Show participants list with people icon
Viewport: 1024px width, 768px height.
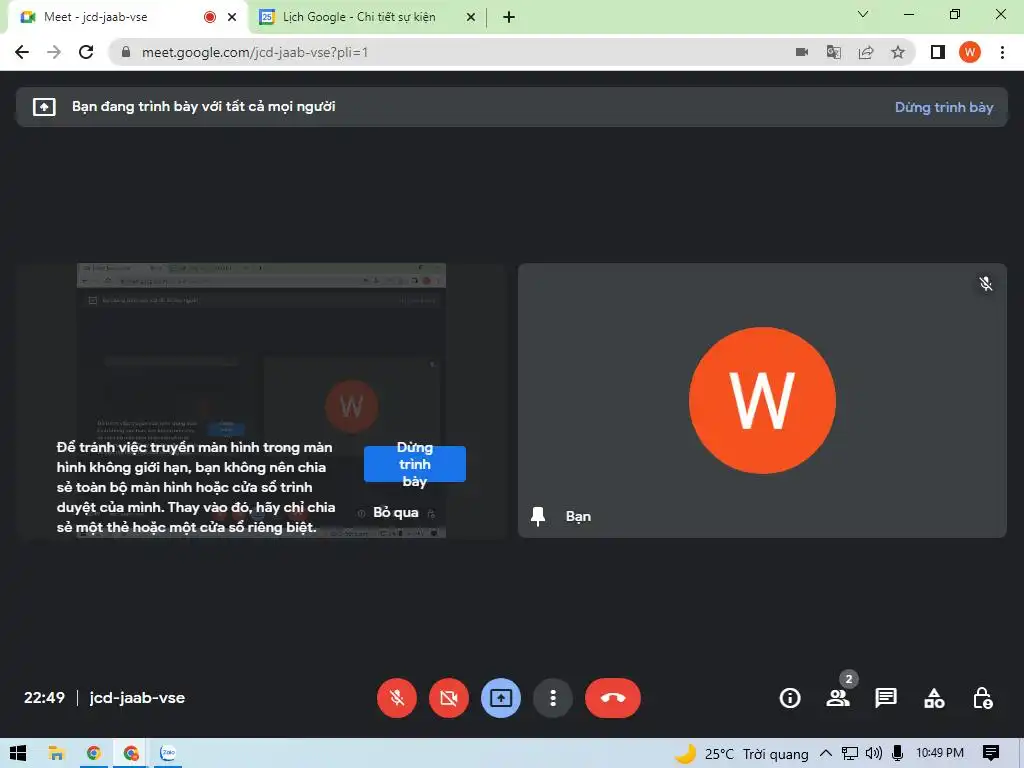pyautogui.click(x=838, y=698)
